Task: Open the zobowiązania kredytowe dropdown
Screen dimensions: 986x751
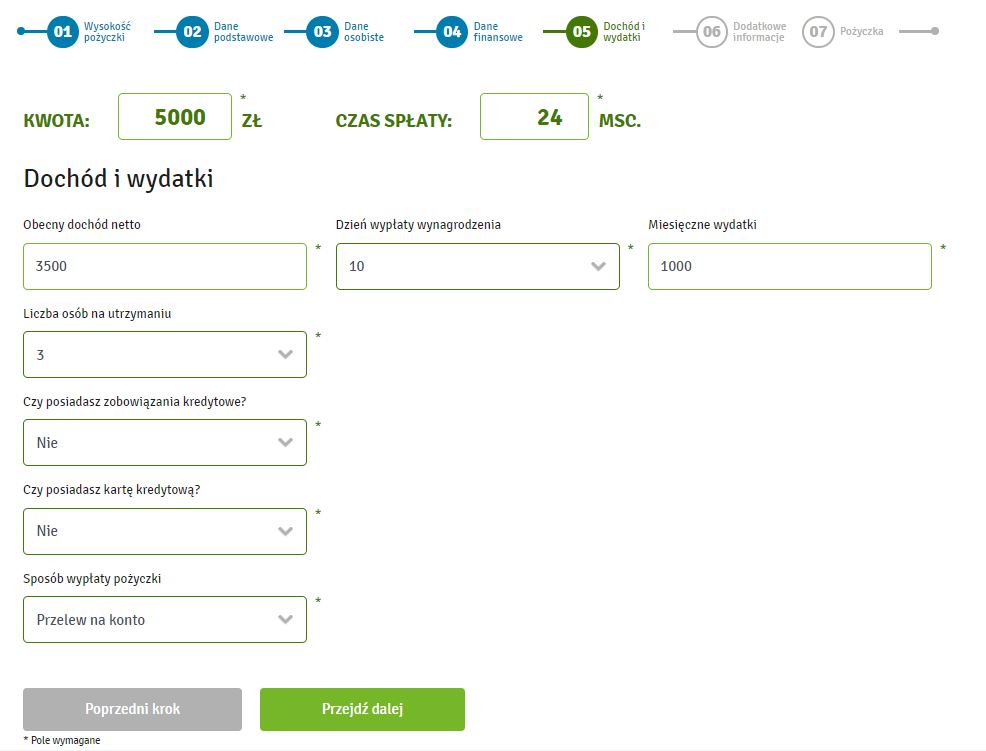Action: (165, 443)
